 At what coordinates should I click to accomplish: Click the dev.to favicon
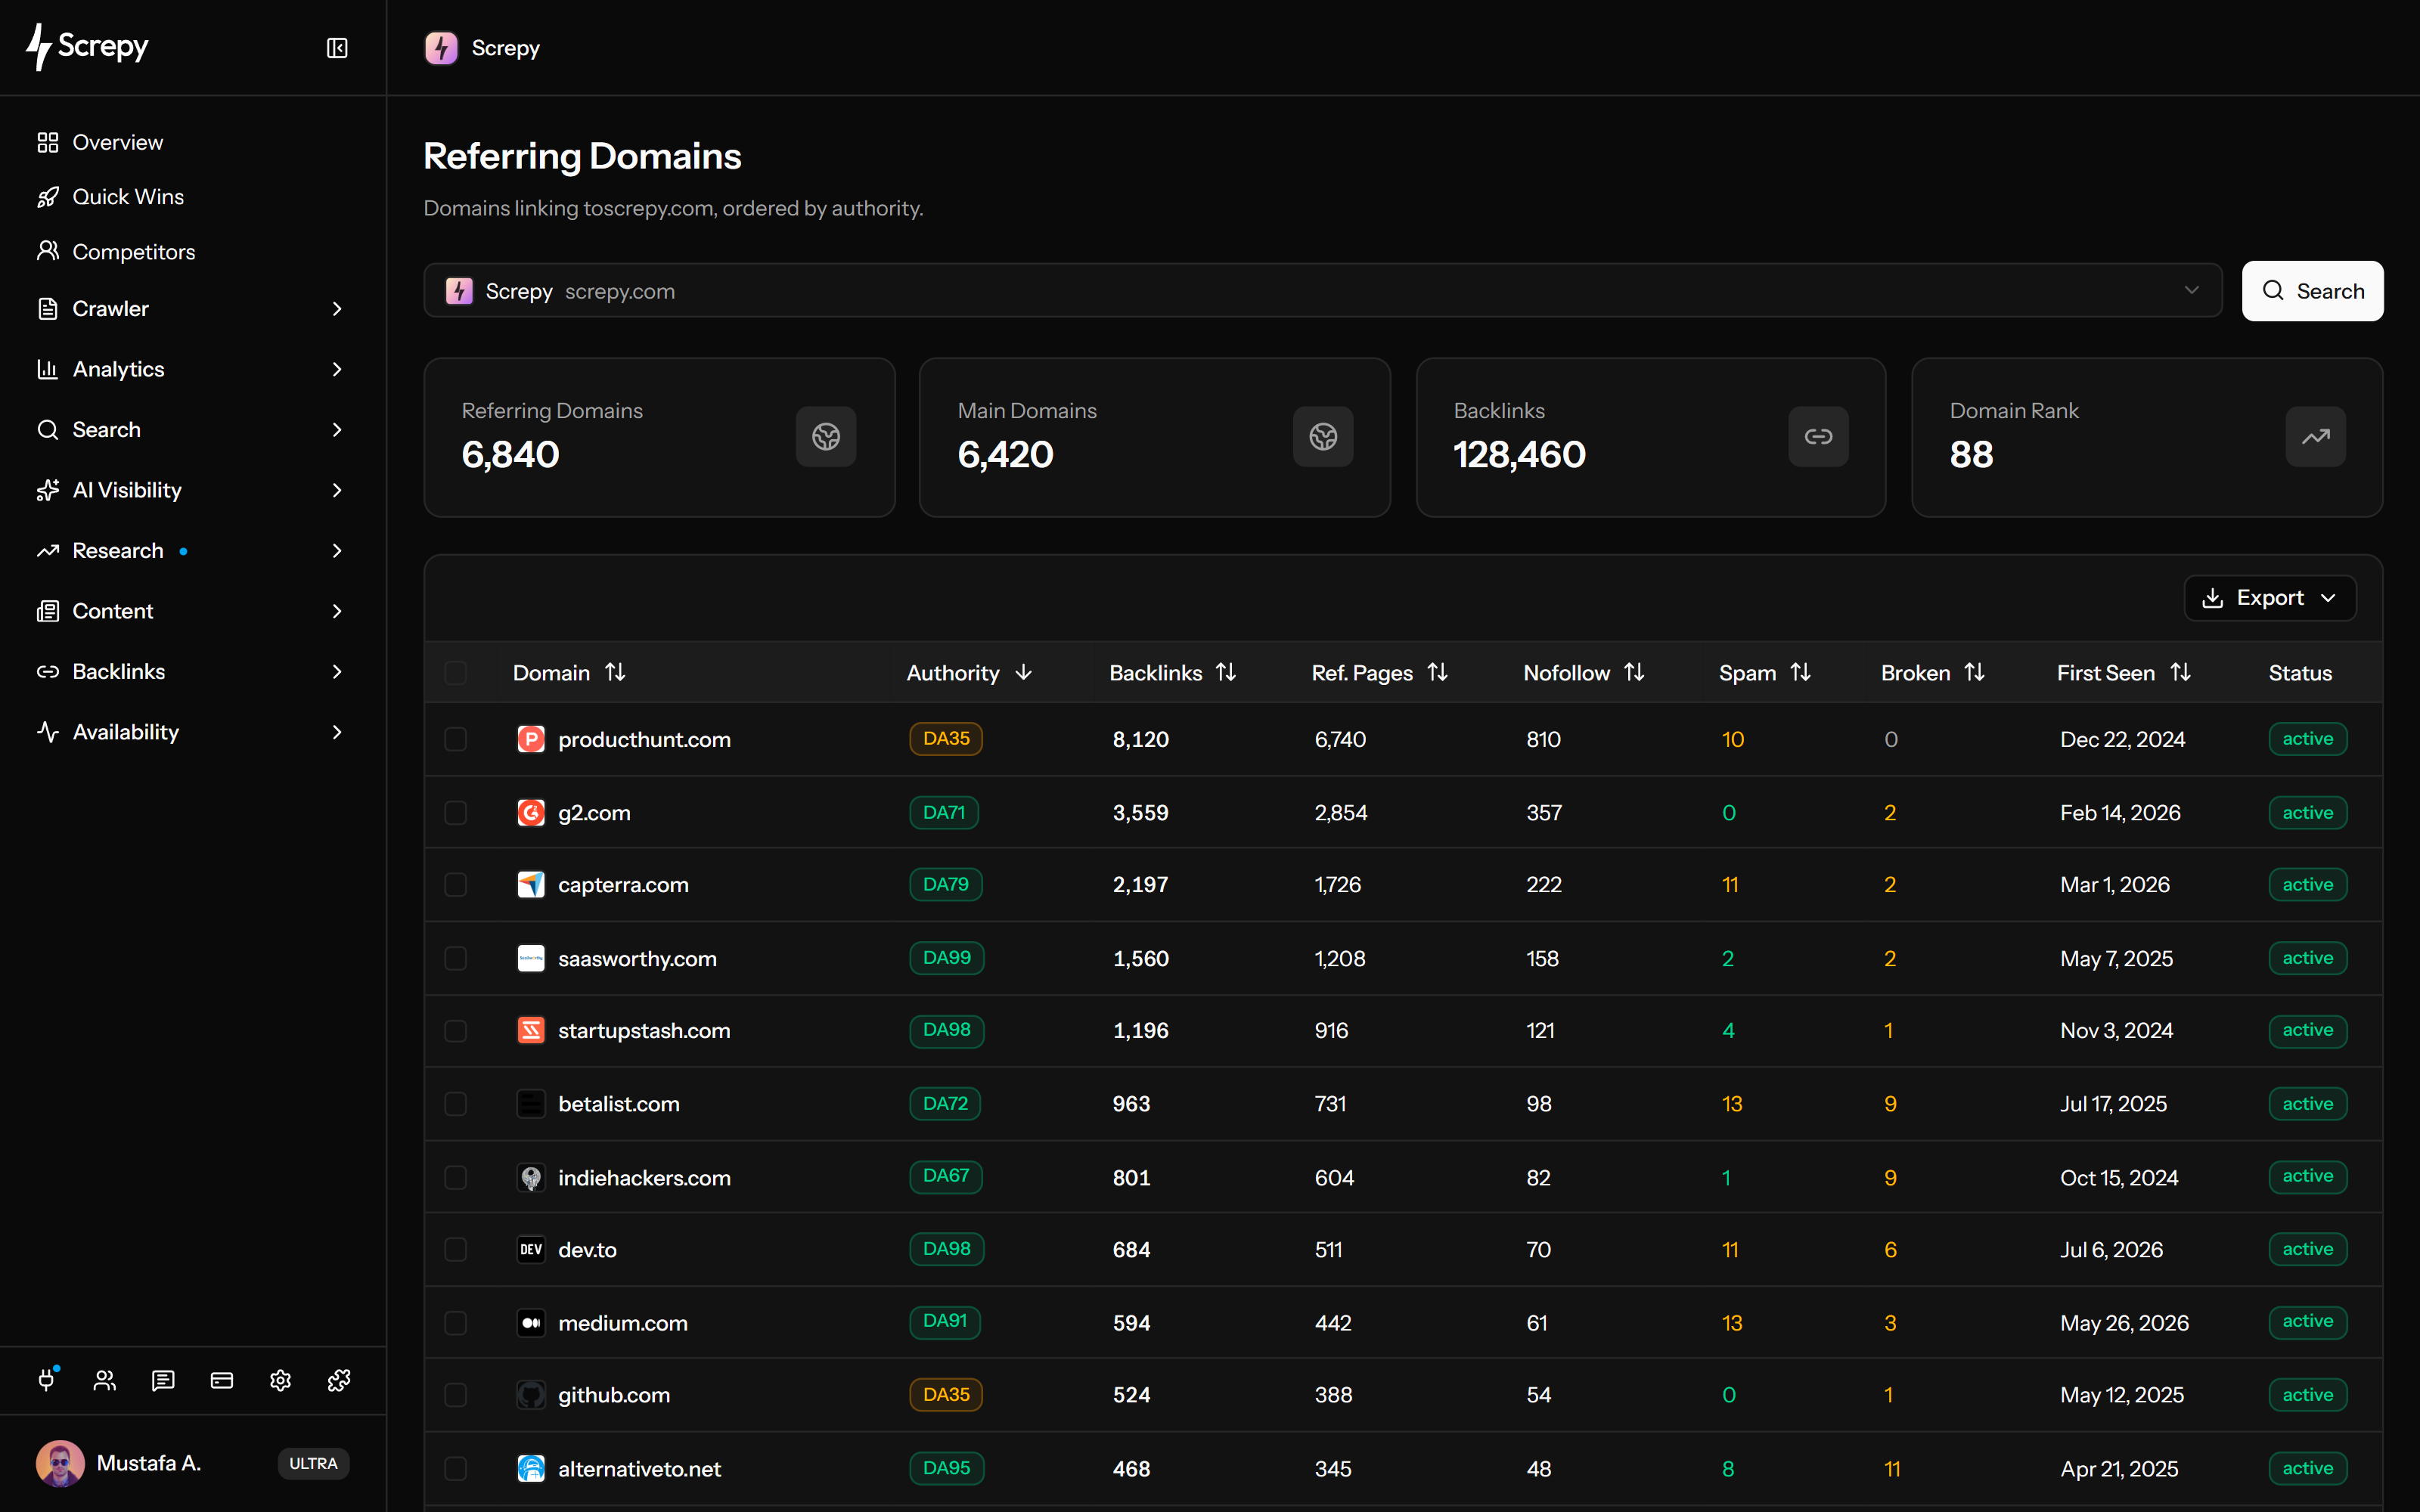pyautogui.click(x=531, y=1249)
